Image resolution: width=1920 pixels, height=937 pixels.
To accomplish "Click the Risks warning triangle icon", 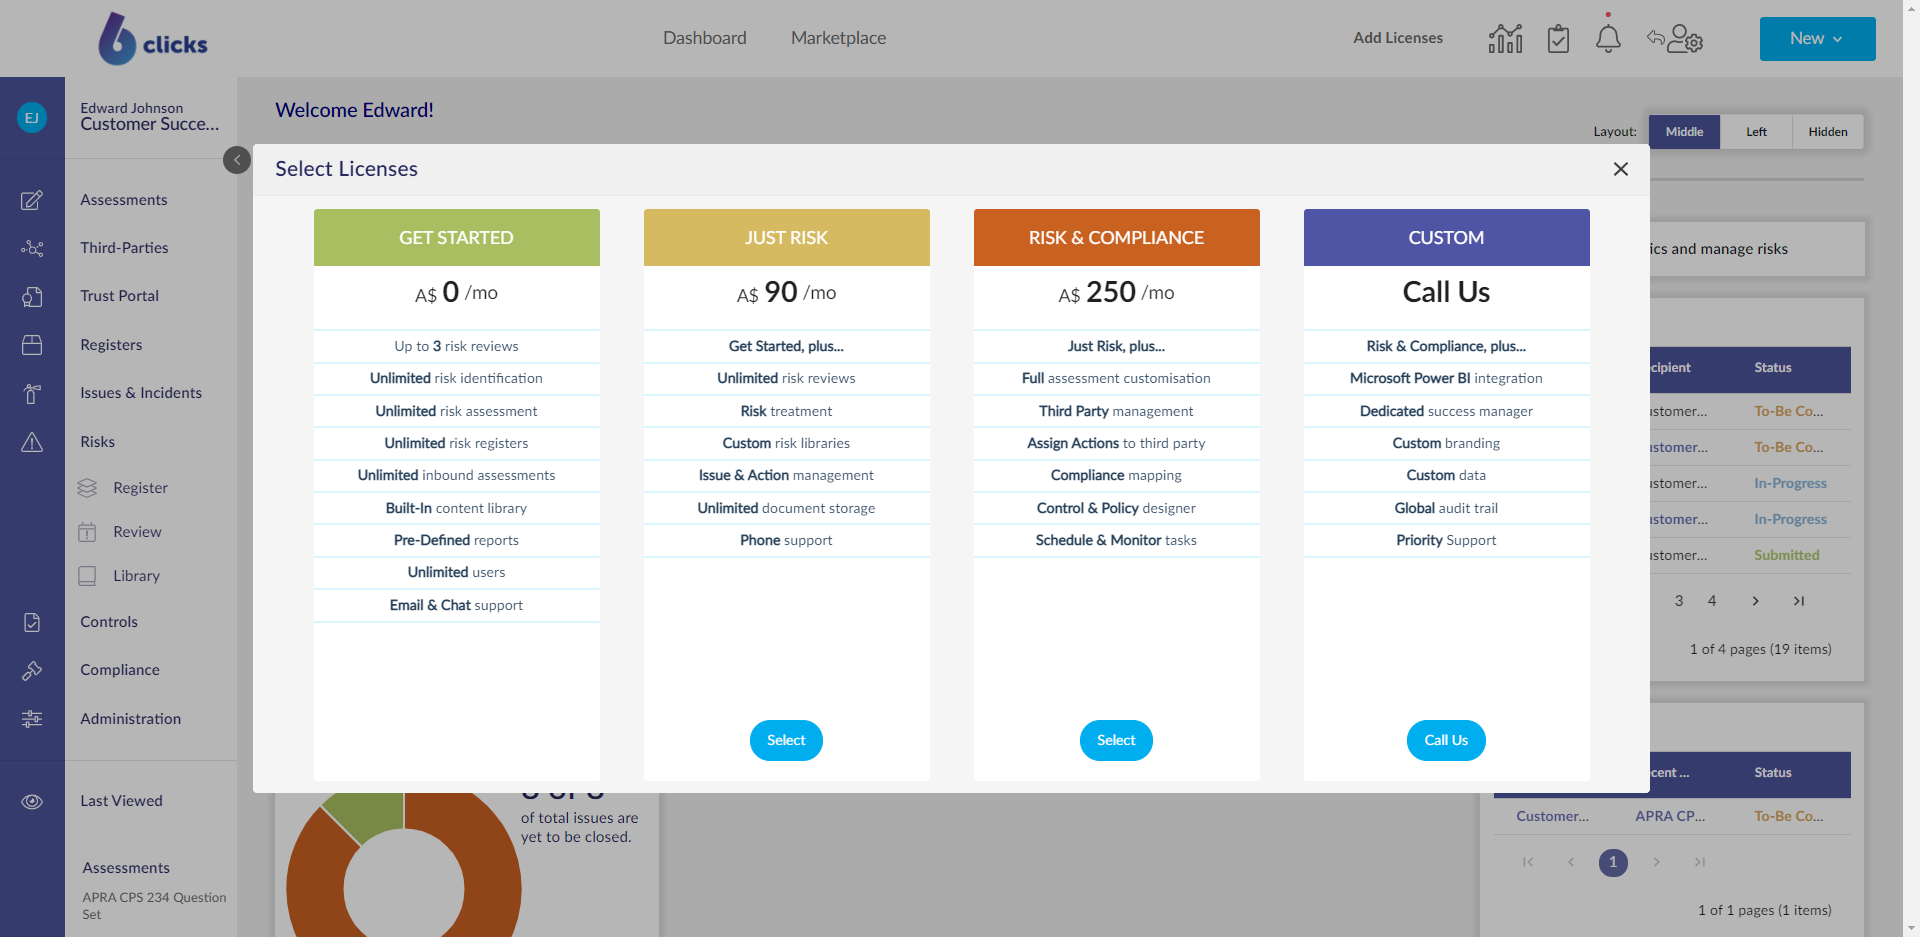I will (x=32, y=442).
